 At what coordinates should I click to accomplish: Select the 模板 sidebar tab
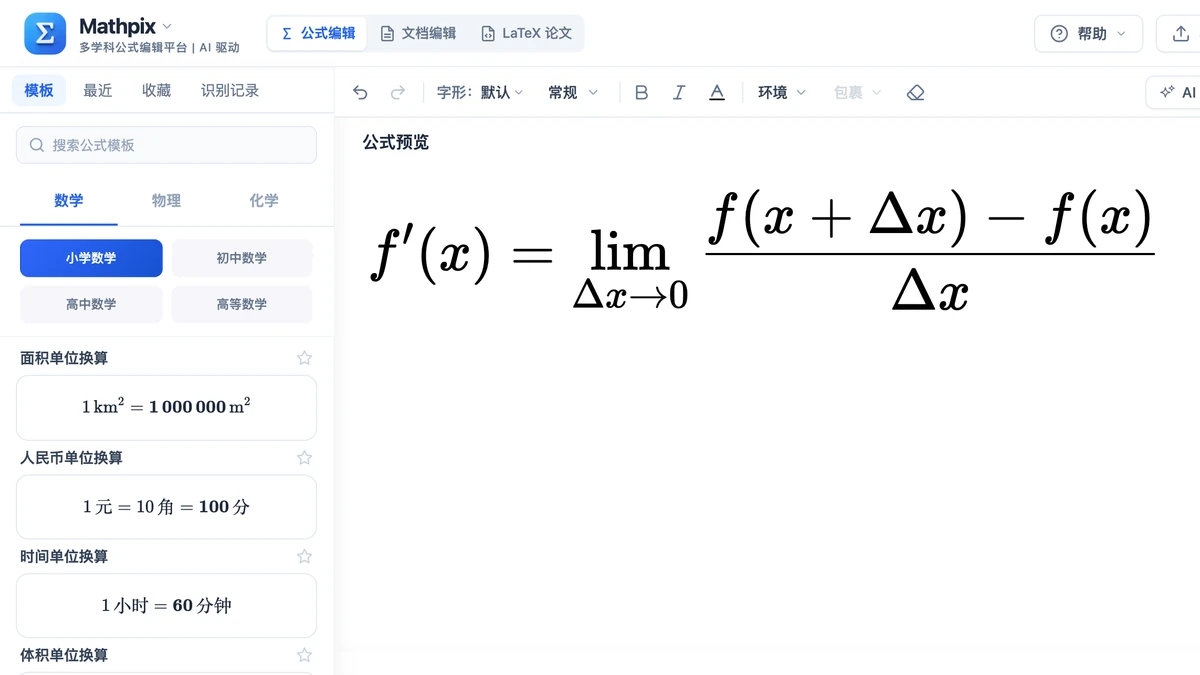coord(39,90)
